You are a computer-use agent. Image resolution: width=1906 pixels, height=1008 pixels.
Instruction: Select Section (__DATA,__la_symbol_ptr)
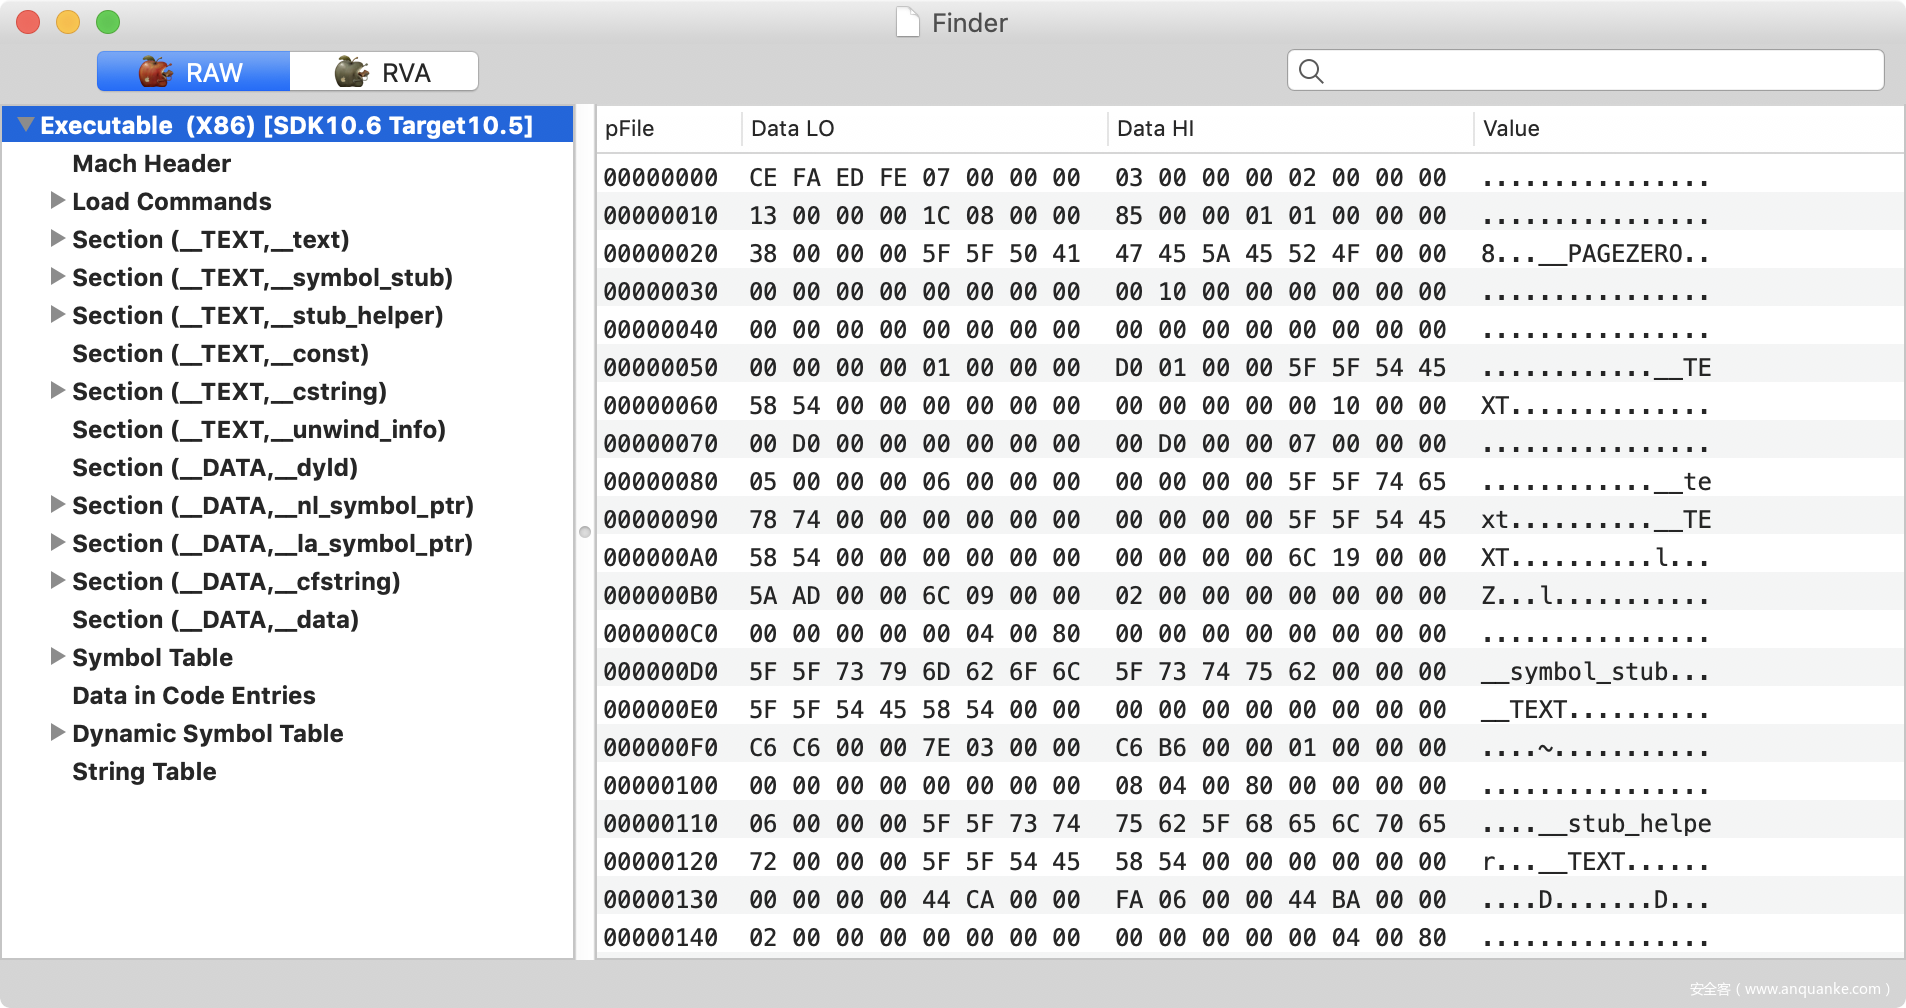272,543
